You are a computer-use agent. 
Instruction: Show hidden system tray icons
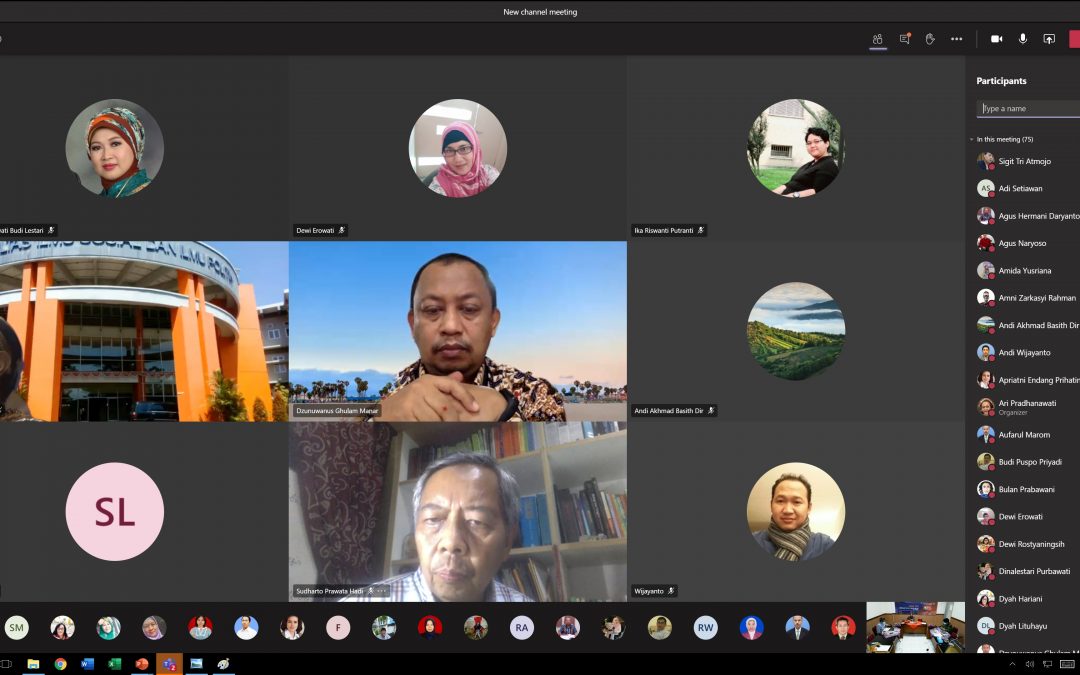(x=1012, y=664)
